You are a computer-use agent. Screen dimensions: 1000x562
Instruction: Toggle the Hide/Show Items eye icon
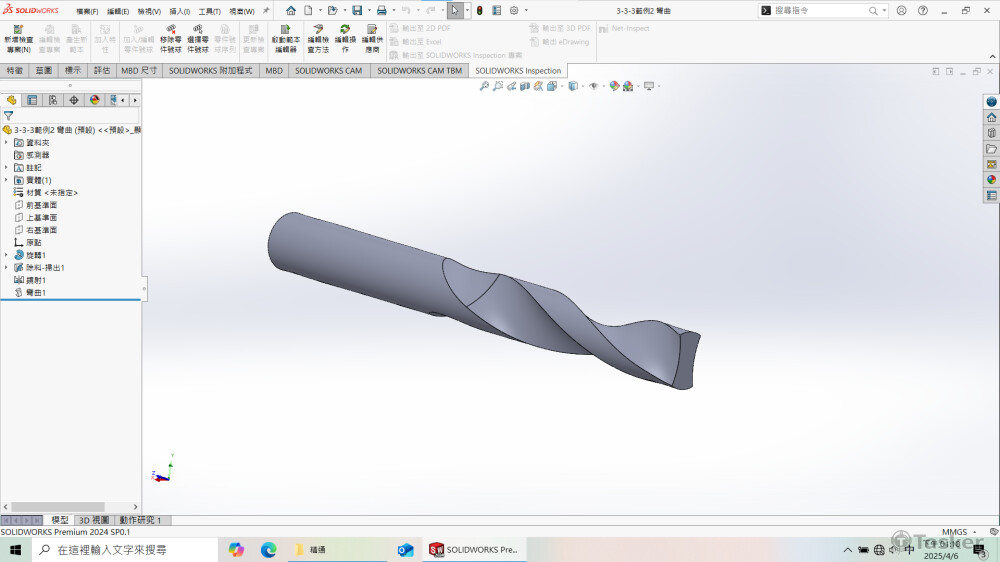point(593,86)
